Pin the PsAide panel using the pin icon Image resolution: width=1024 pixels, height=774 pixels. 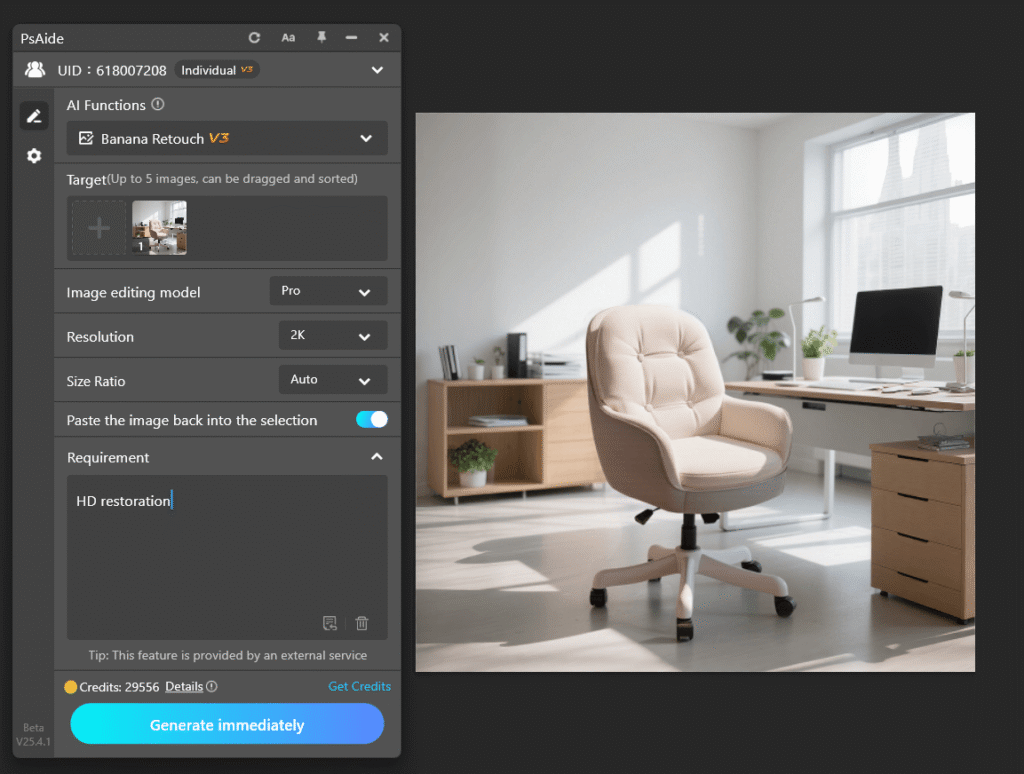(320, 37)
